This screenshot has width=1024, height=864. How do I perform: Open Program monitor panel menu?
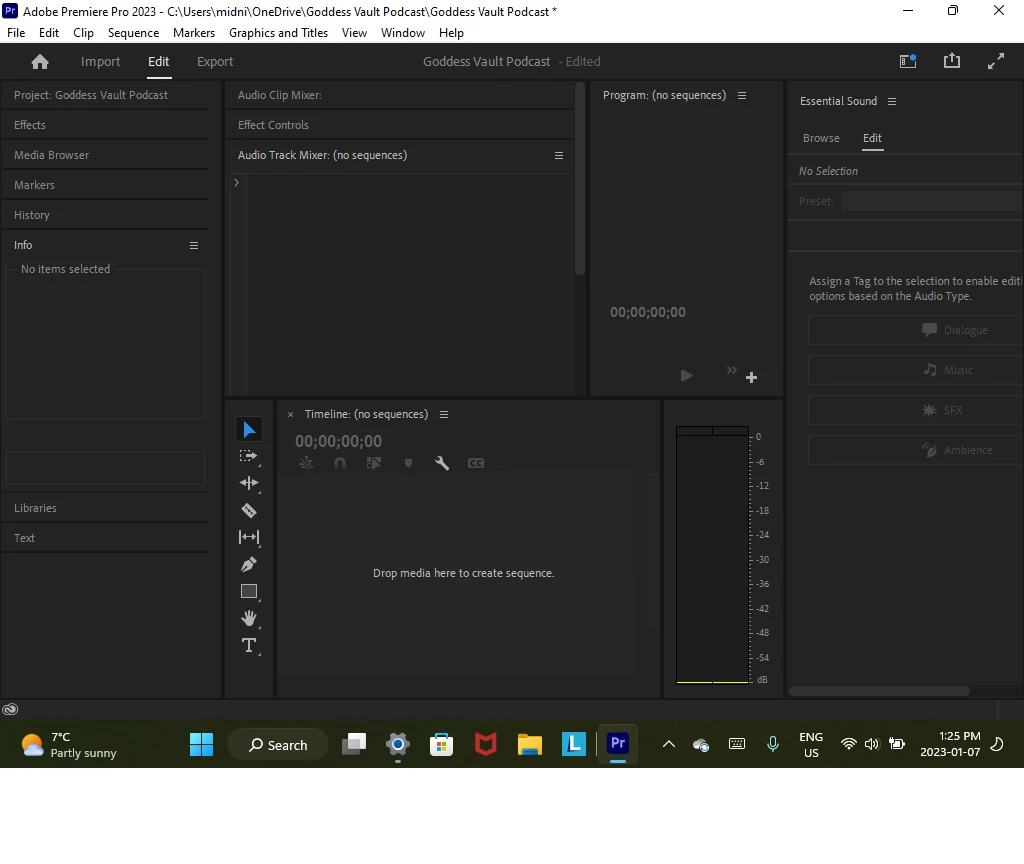coord(742,95)
